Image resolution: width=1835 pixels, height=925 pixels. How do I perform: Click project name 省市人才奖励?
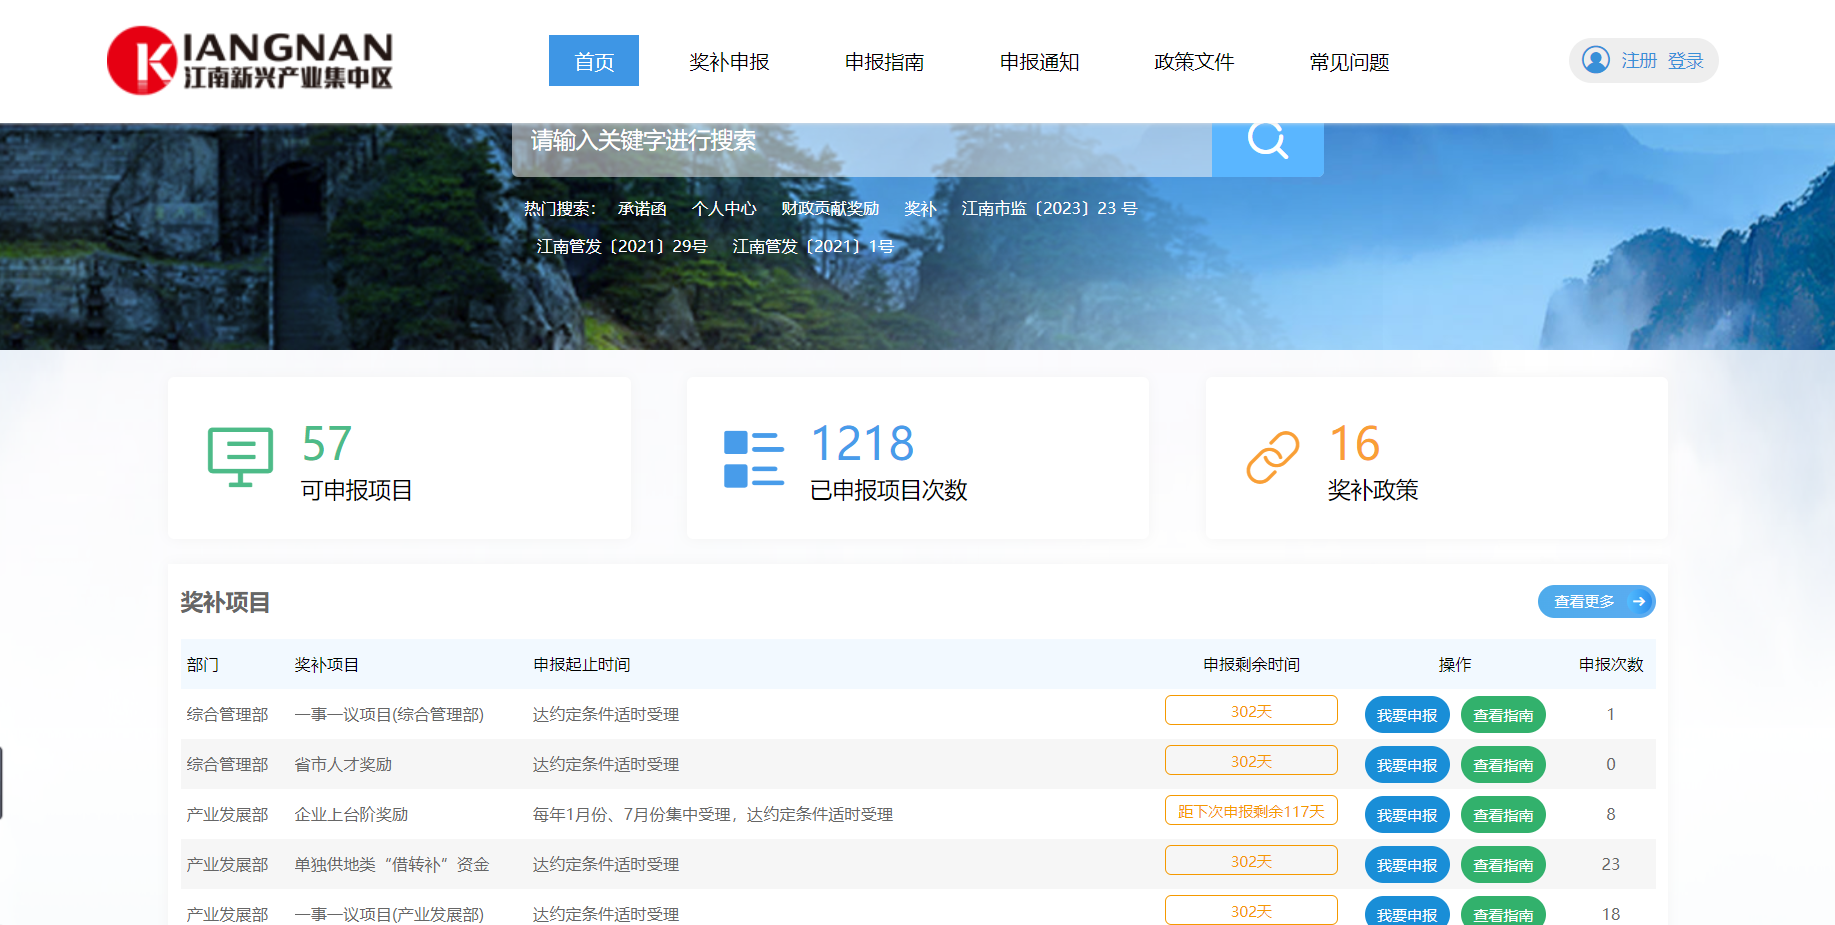343,764
